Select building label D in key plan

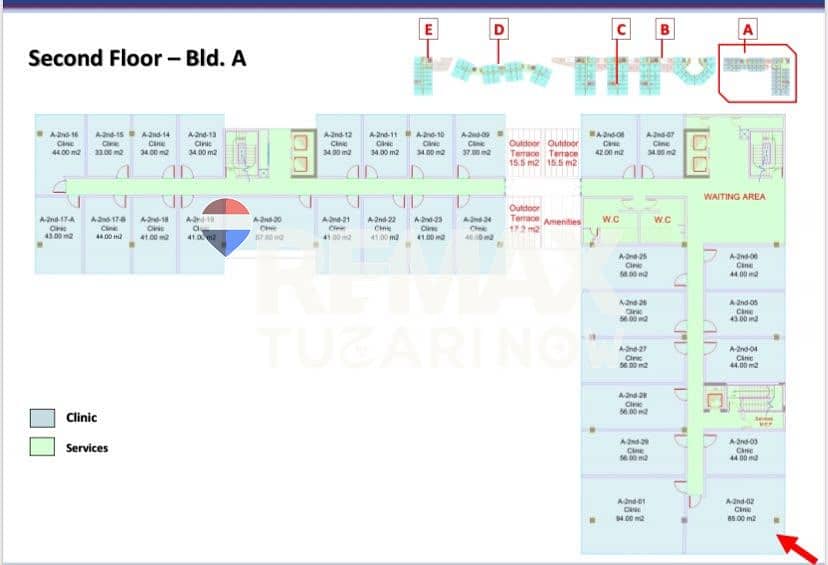click(x=498, y=30)
